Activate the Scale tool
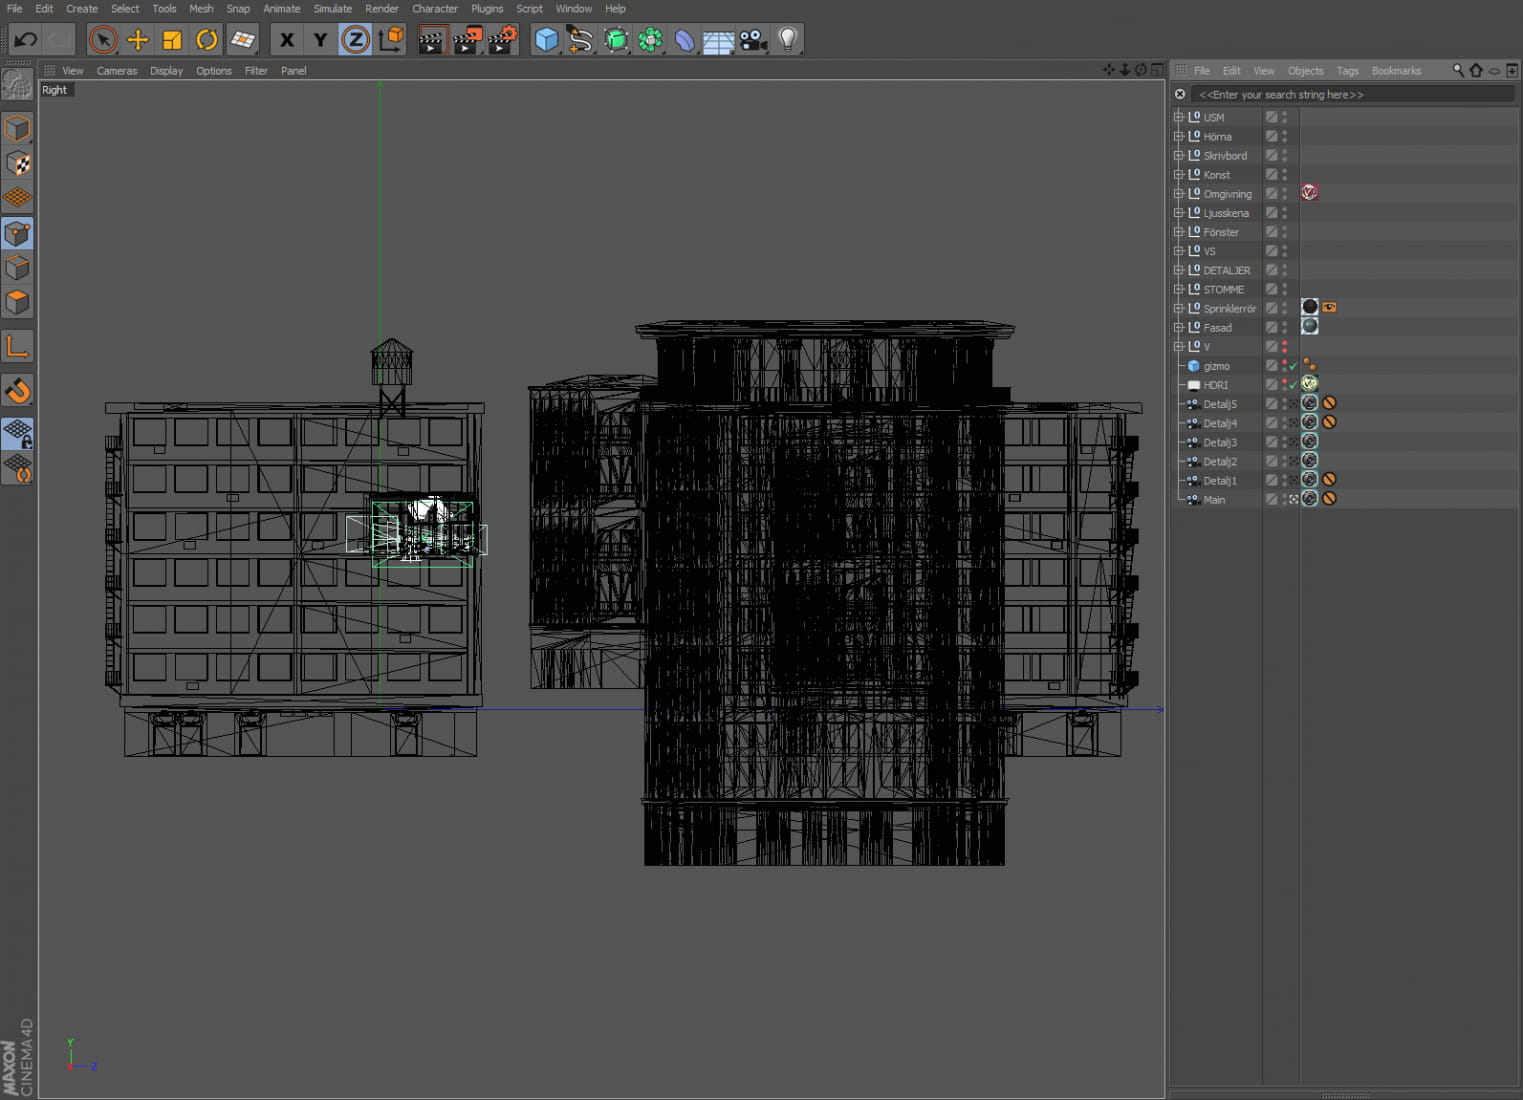1523x1100 pixels. [x=172, y=40]
